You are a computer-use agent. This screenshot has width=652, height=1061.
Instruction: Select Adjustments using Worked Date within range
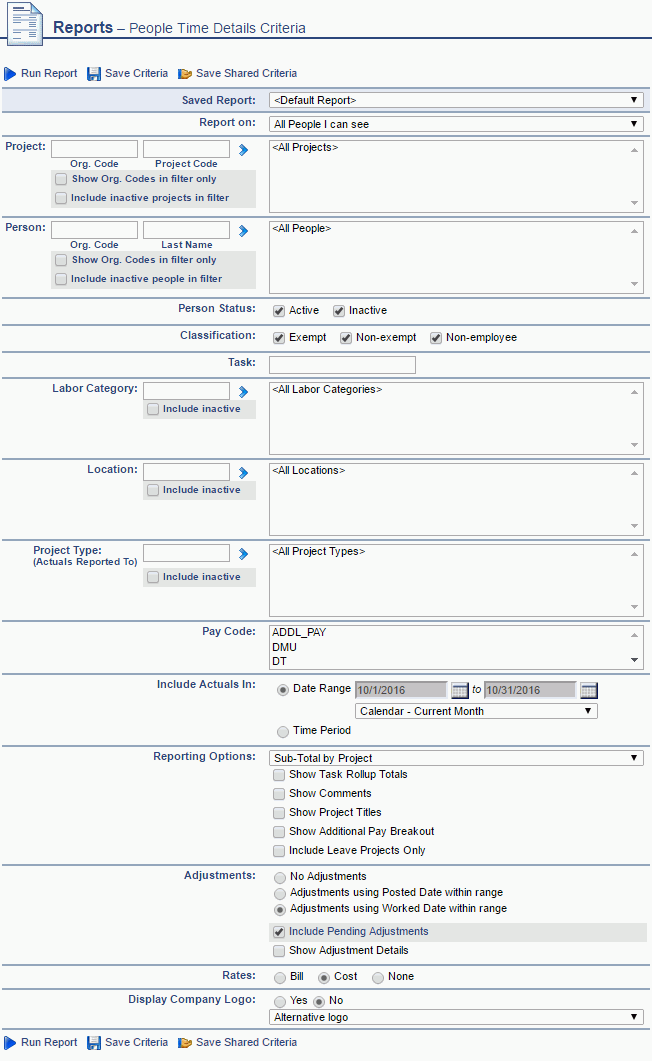point(279,910)
